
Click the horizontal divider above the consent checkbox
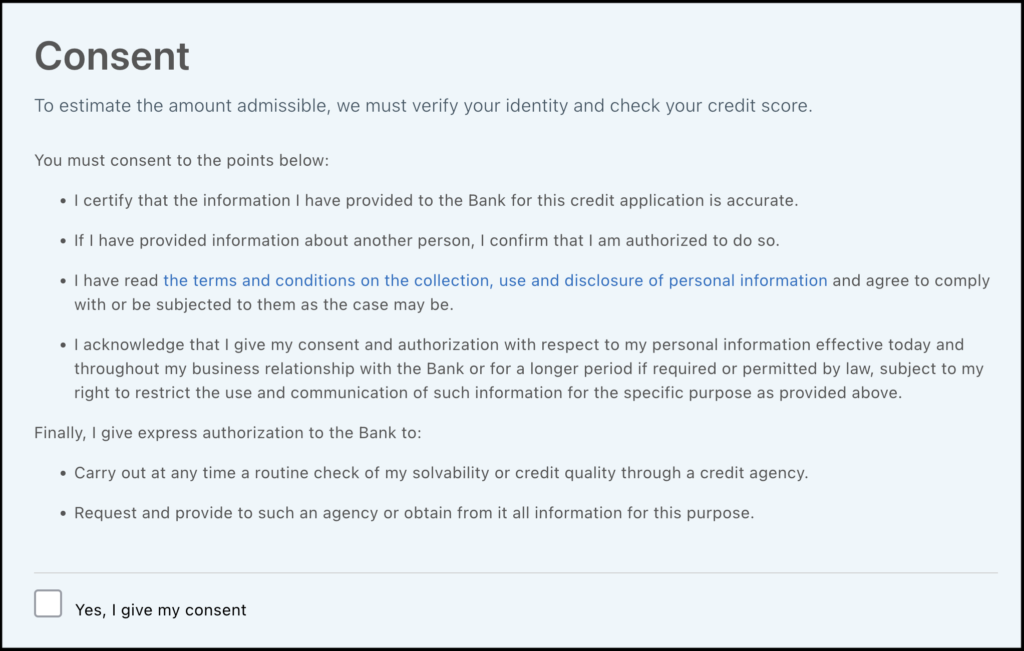[x=515, y=573]
